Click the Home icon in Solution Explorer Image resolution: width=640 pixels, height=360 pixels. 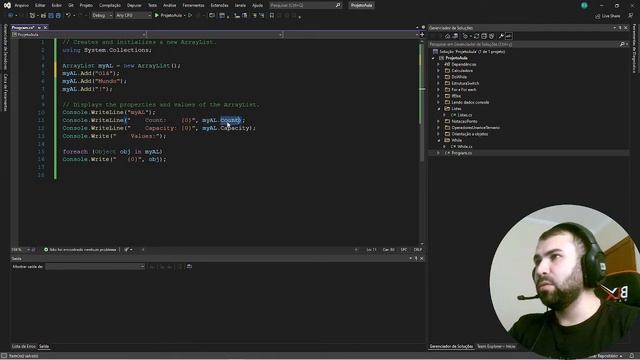[x=447, y=36]
